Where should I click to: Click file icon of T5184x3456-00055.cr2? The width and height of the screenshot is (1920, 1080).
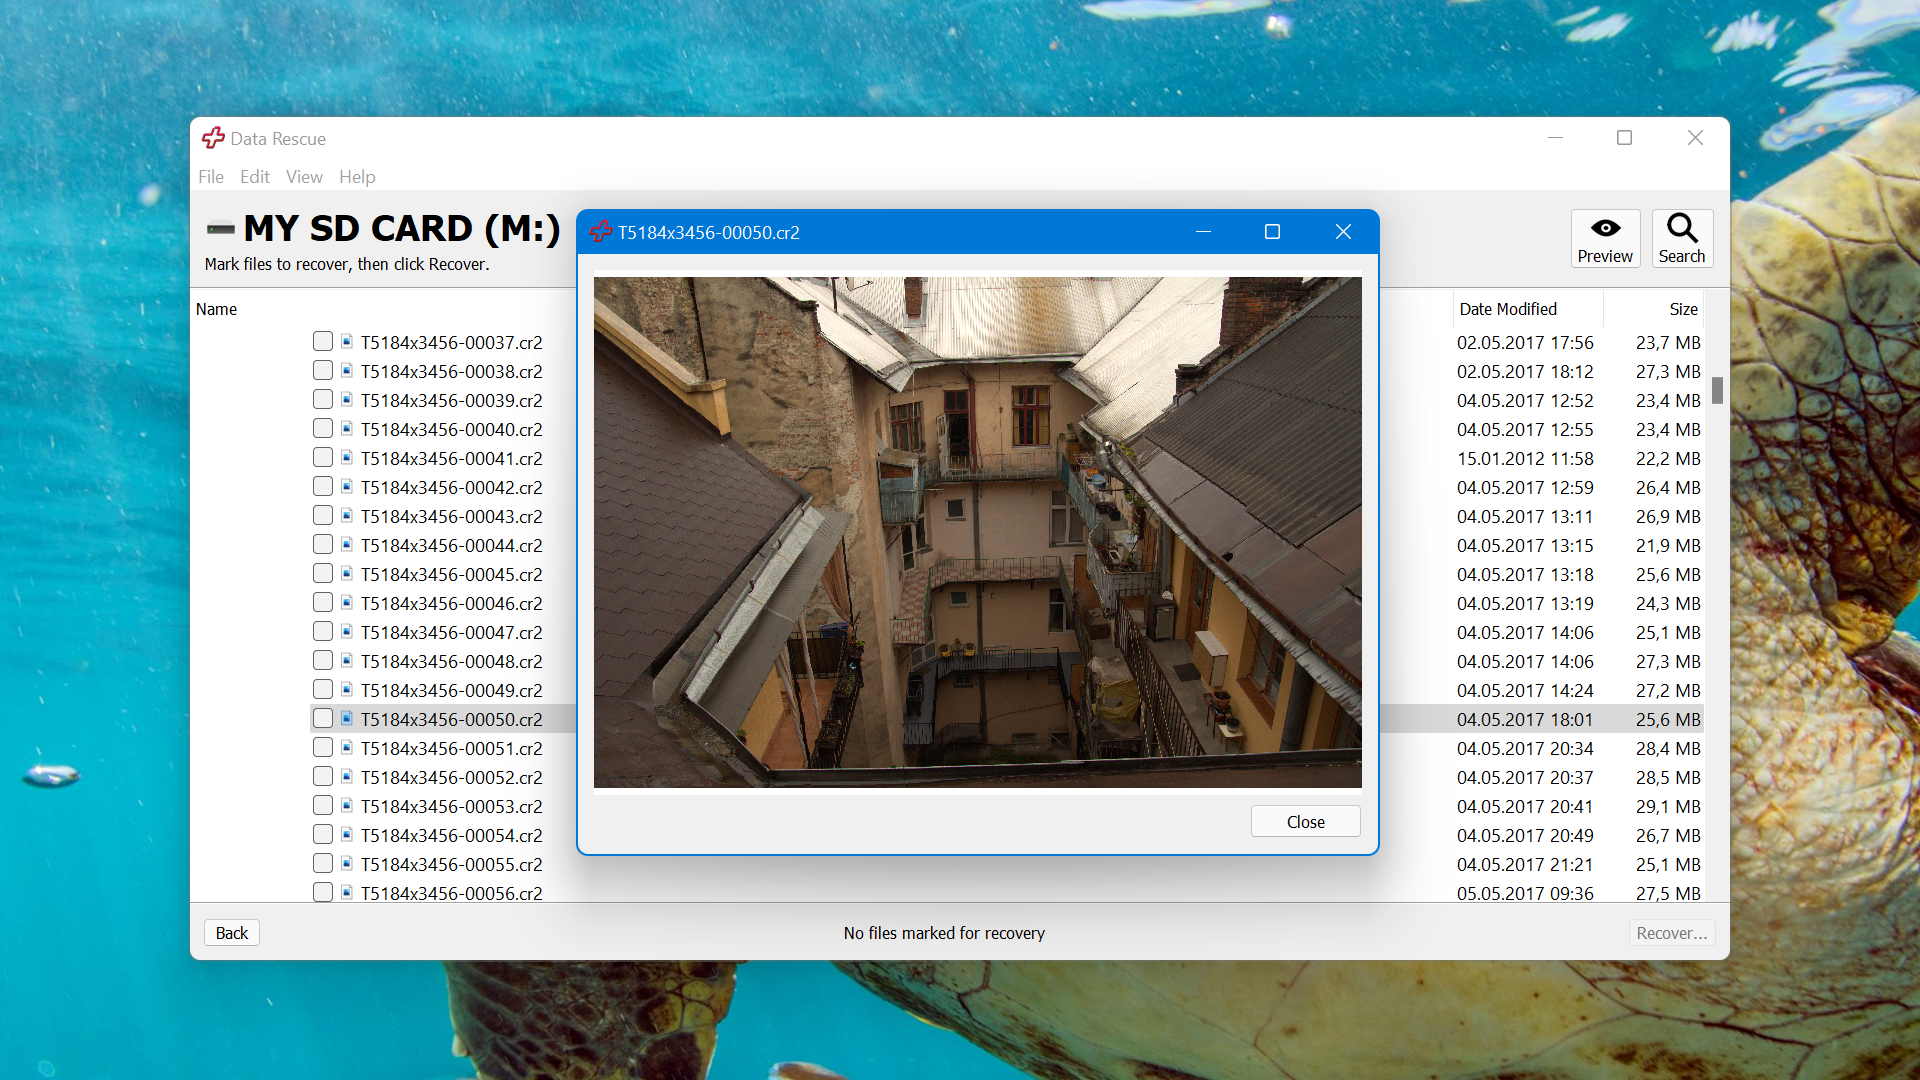[x=347, y=864]
